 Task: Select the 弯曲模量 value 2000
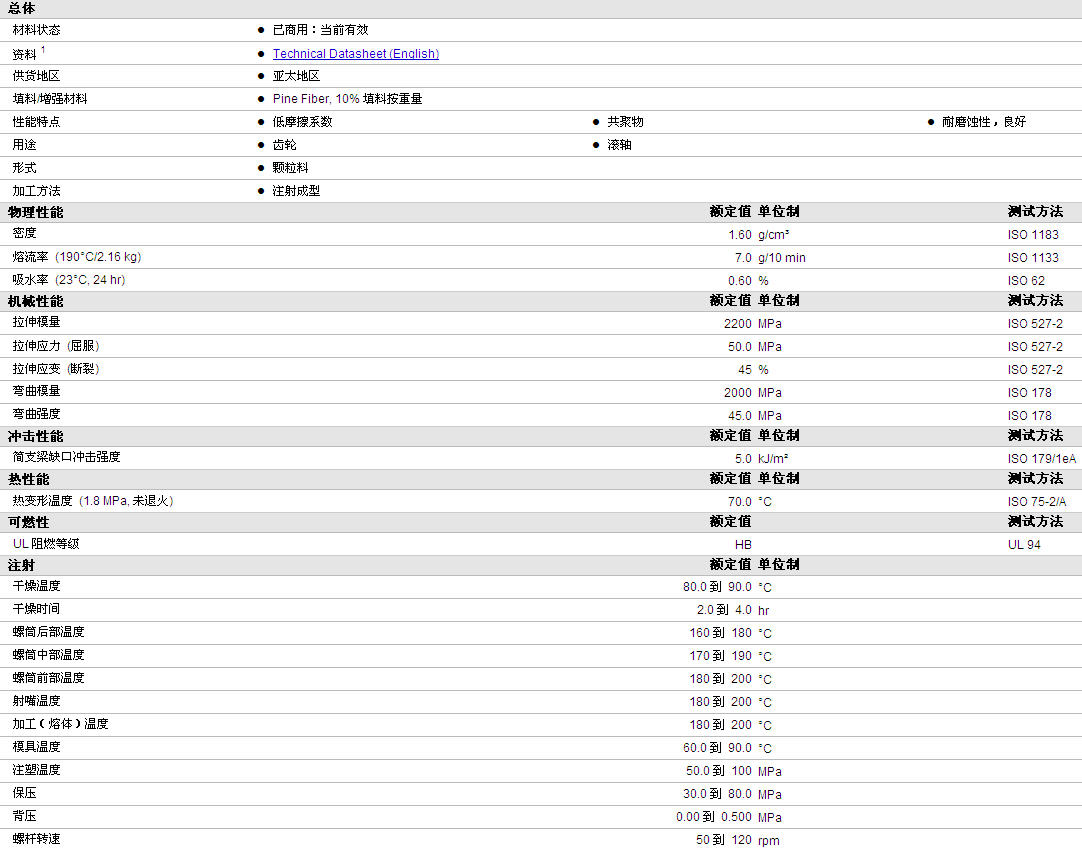click(x=738, y=393)
